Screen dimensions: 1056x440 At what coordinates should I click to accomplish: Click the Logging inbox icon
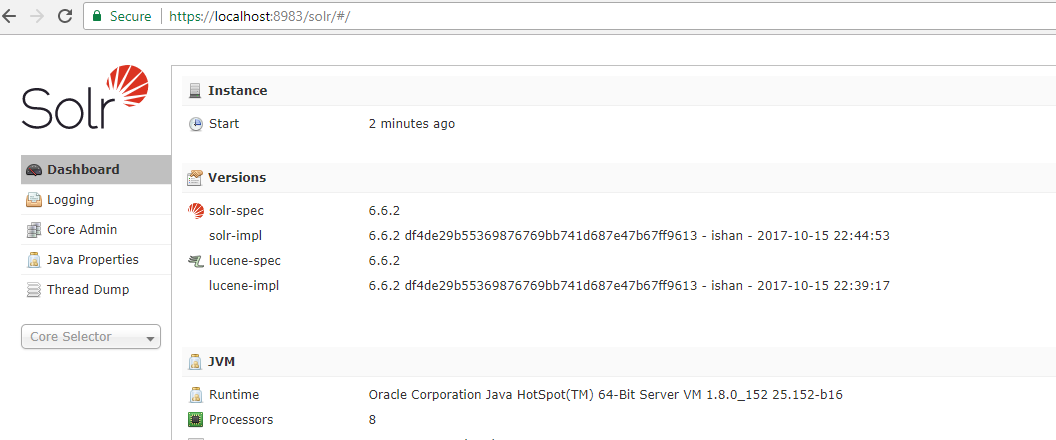[34, 200]
